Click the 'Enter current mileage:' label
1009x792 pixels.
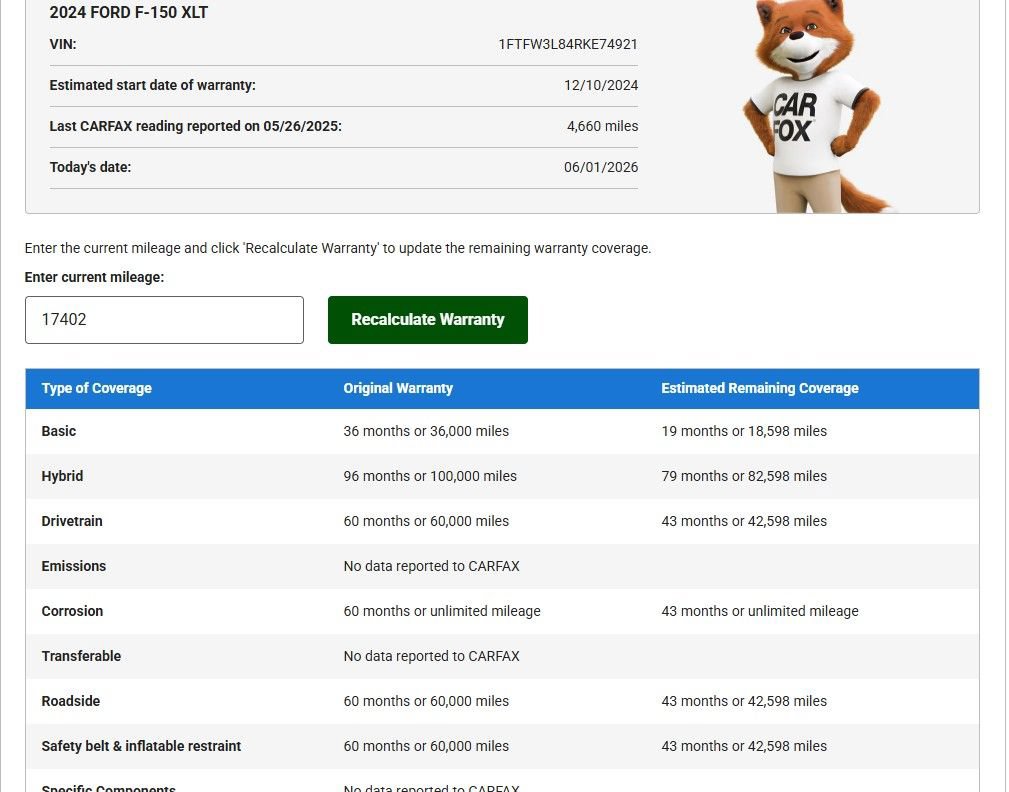point(94,277)
